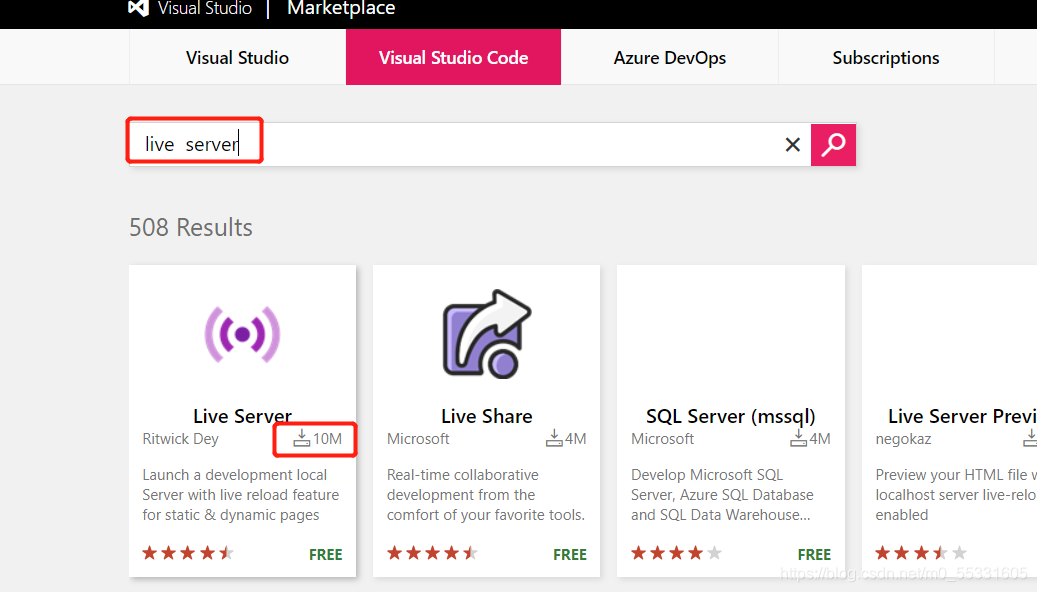Click the Live Share star rating

pos(433,553)
